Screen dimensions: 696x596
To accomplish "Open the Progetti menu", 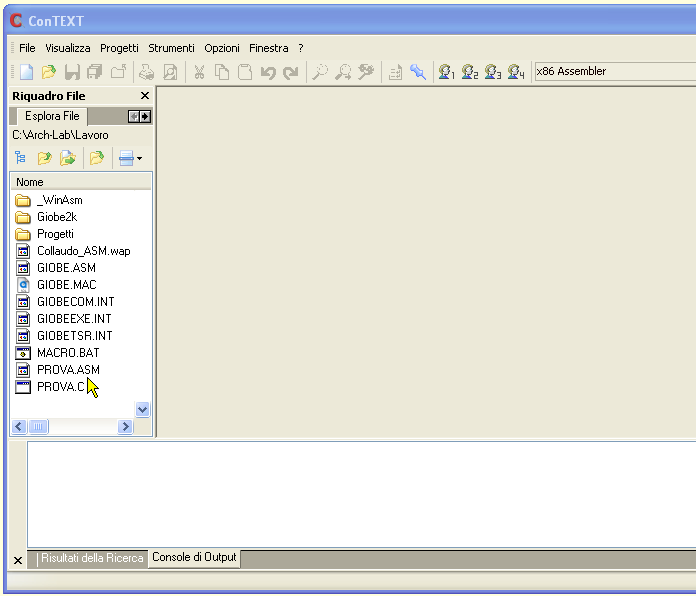I will (x=119, y=48).
